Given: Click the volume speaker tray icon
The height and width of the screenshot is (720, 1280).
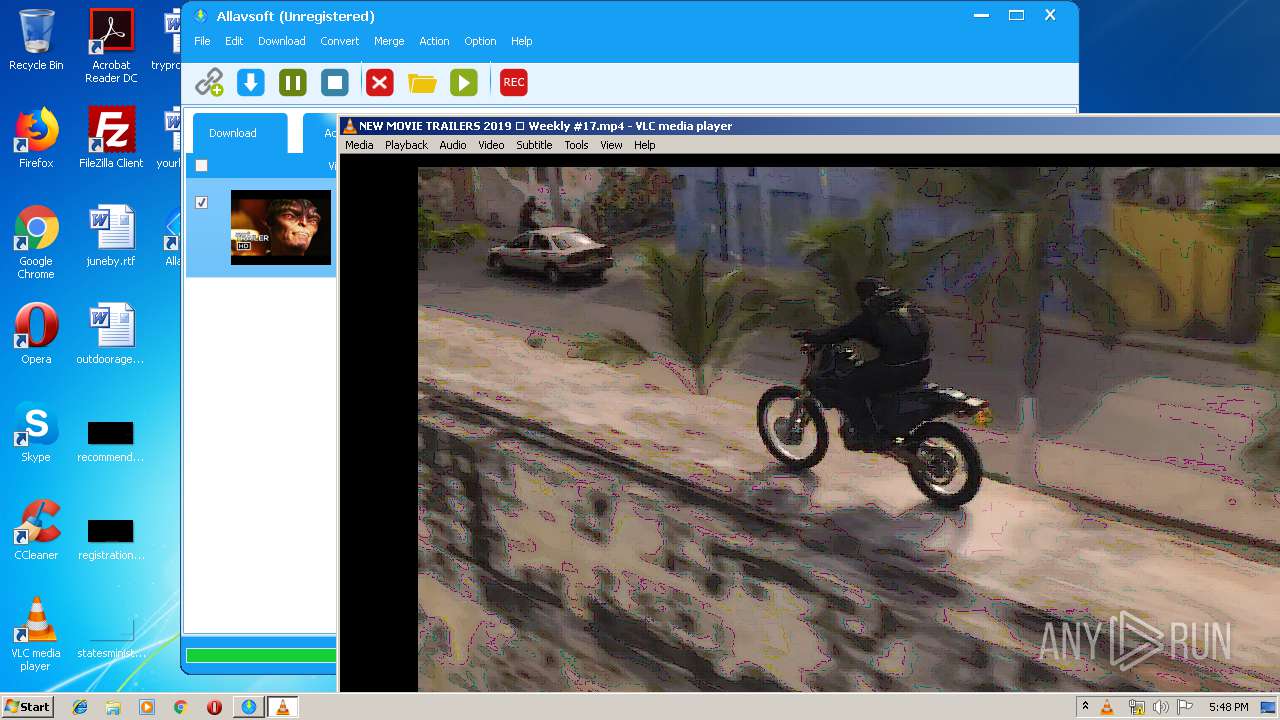Looking at the screenshot, I should click(x=1160, y=707).
